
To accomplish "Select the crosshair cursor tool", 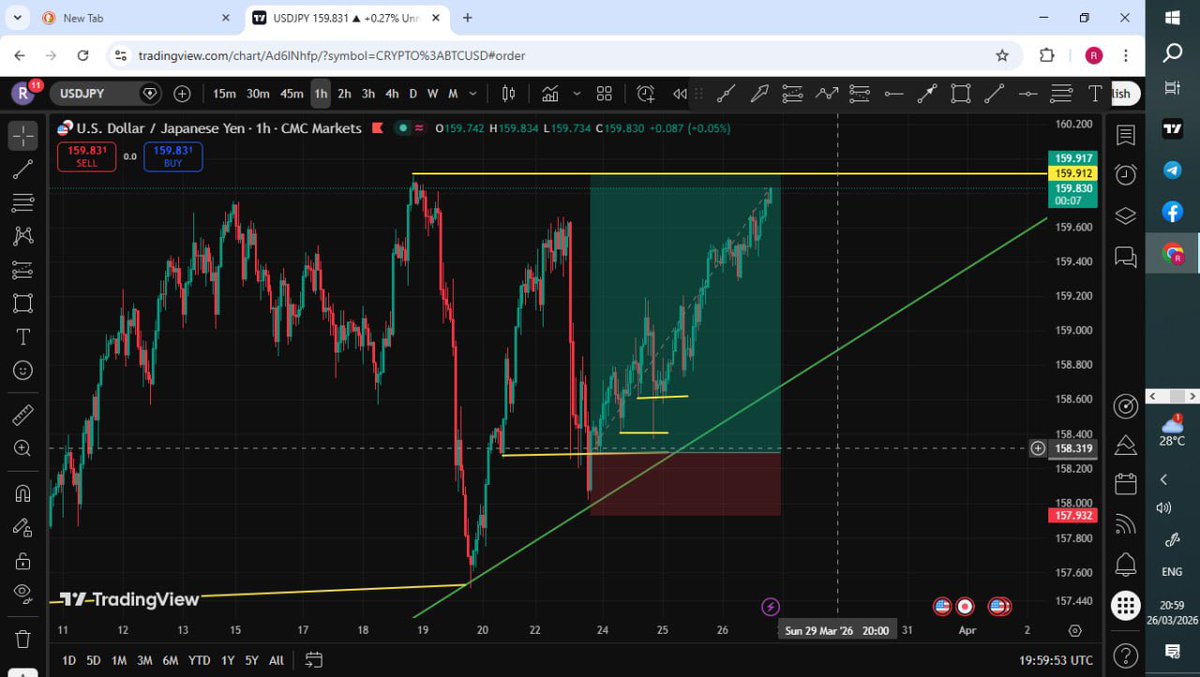I will tap(23, 135).
